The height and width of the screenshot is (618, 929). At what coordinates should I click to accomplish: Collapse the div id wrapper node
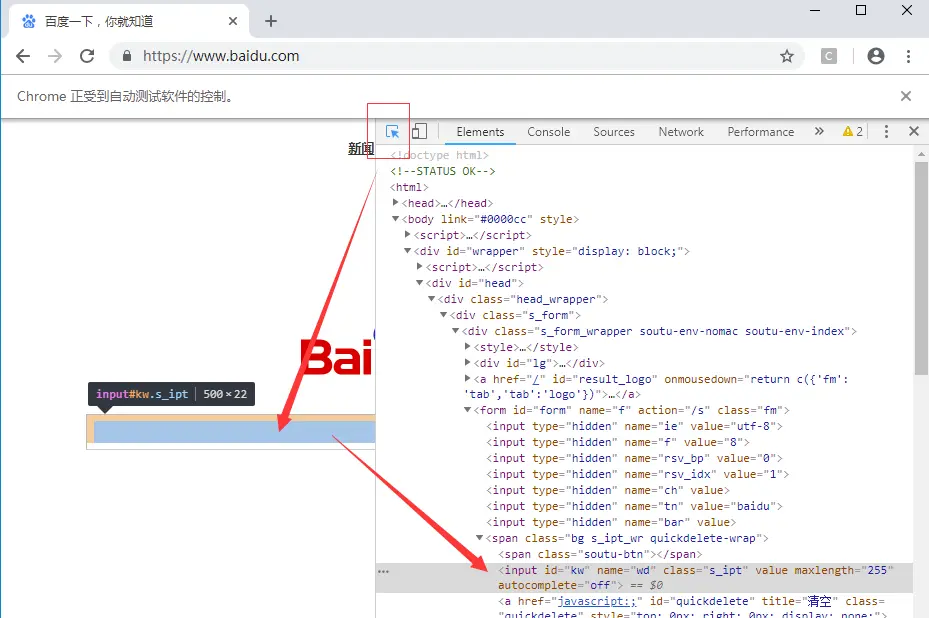(408, 251)
